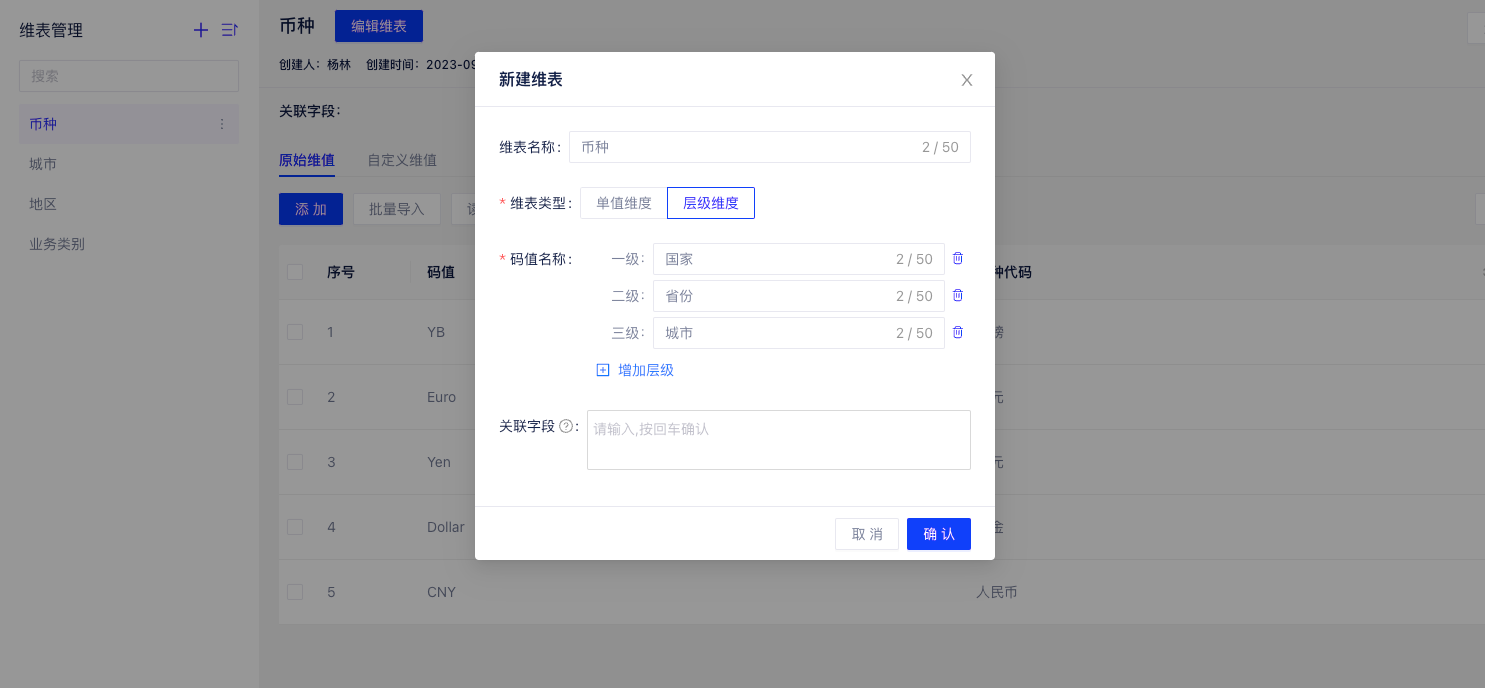Select 层级维度 table type
Viewport: 1485px width, 688px height.
coord(710,203)
